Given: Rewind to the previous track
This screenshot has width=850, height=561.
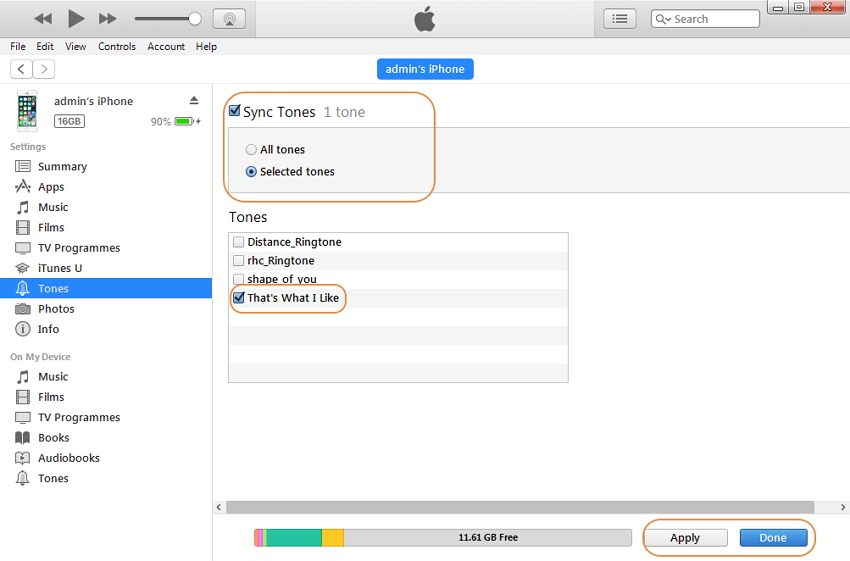Looking at the screenshot, I should (43, 18).
